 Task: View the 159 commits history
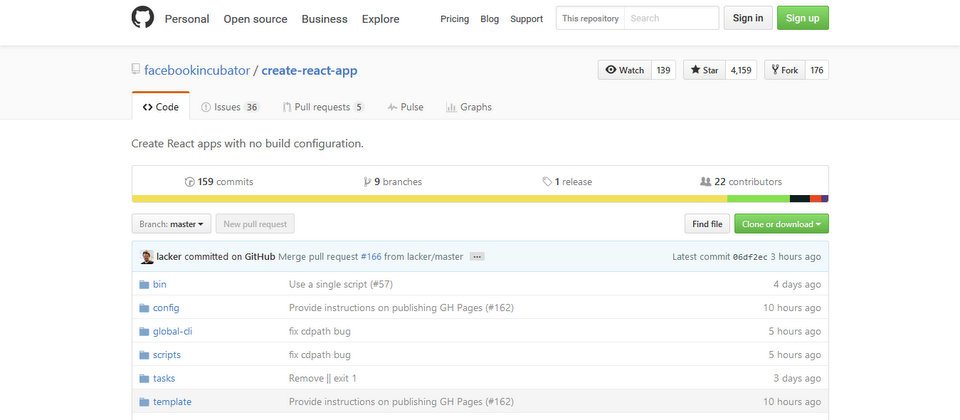pos(219,182)
